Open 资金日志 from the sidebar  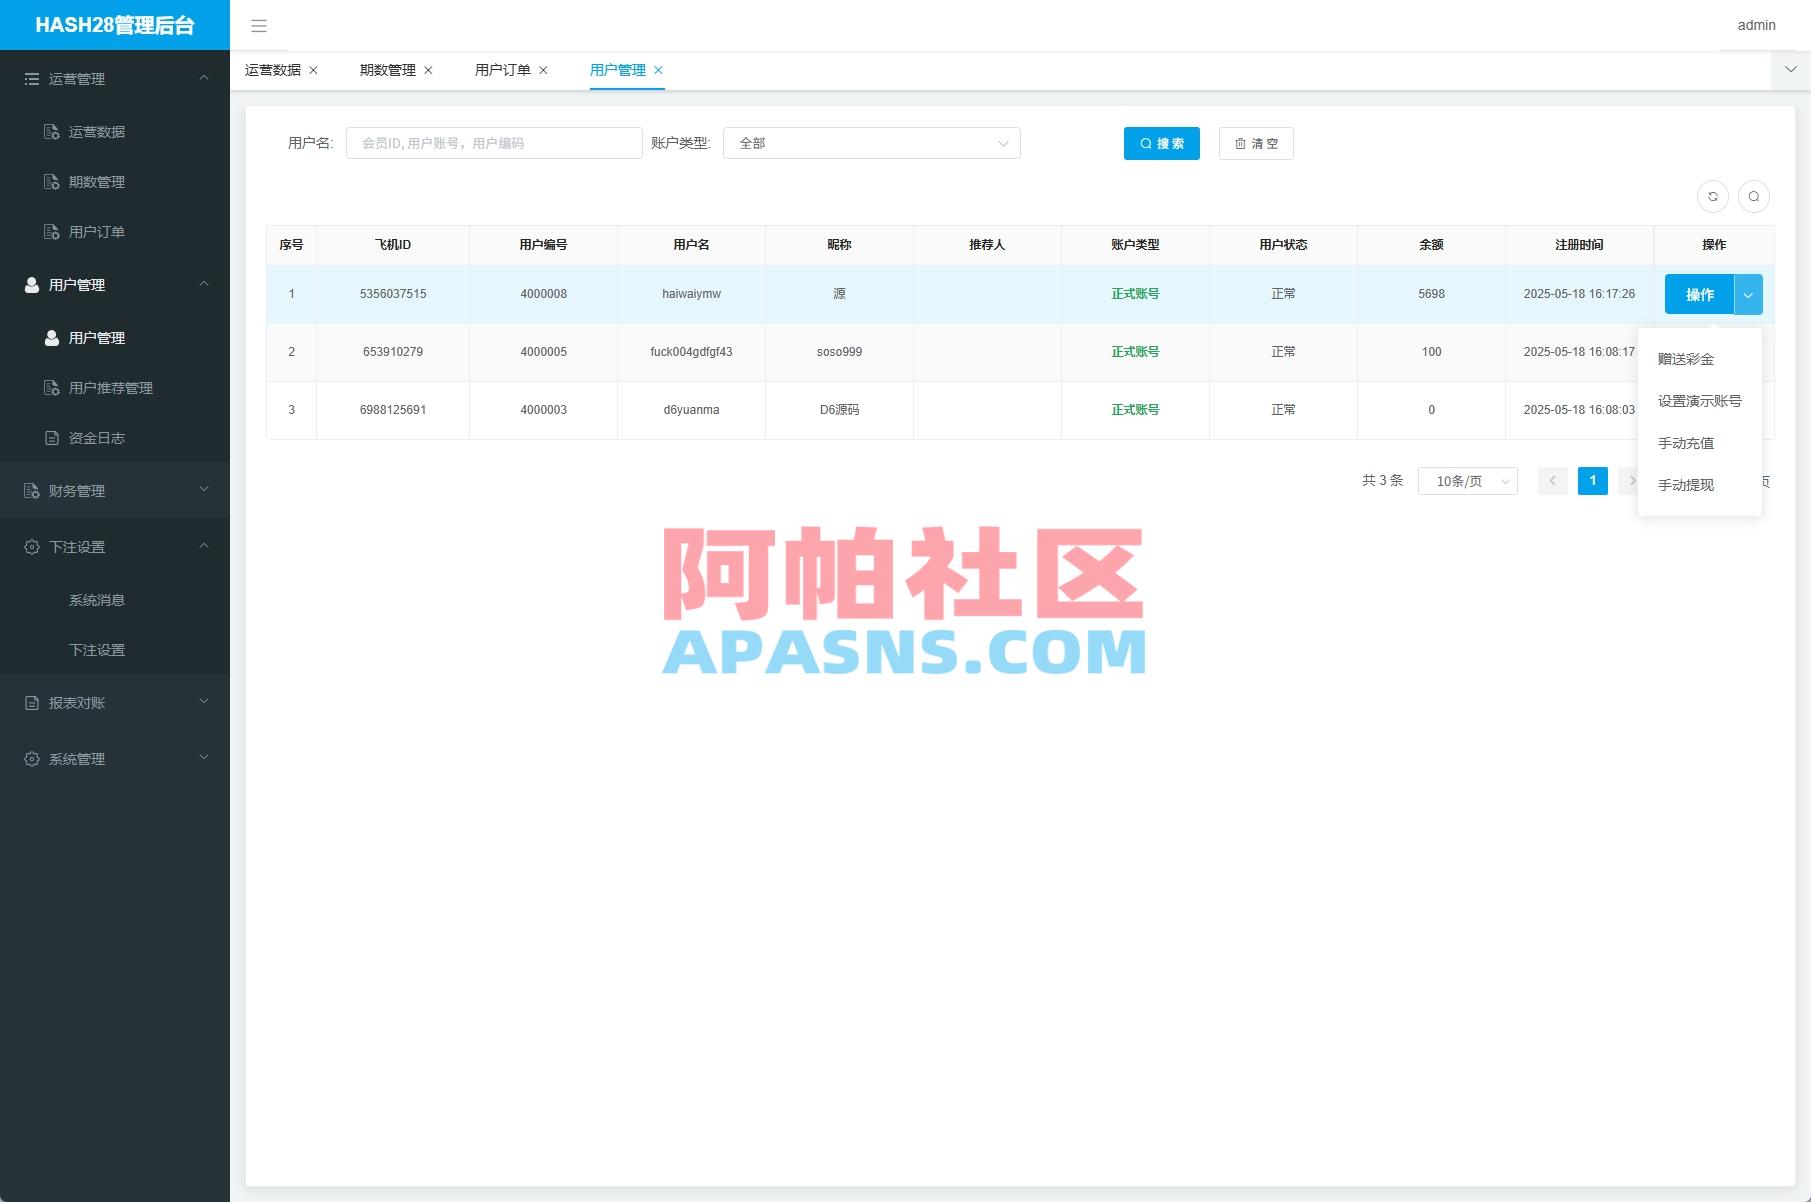click(x=97, y=438)
